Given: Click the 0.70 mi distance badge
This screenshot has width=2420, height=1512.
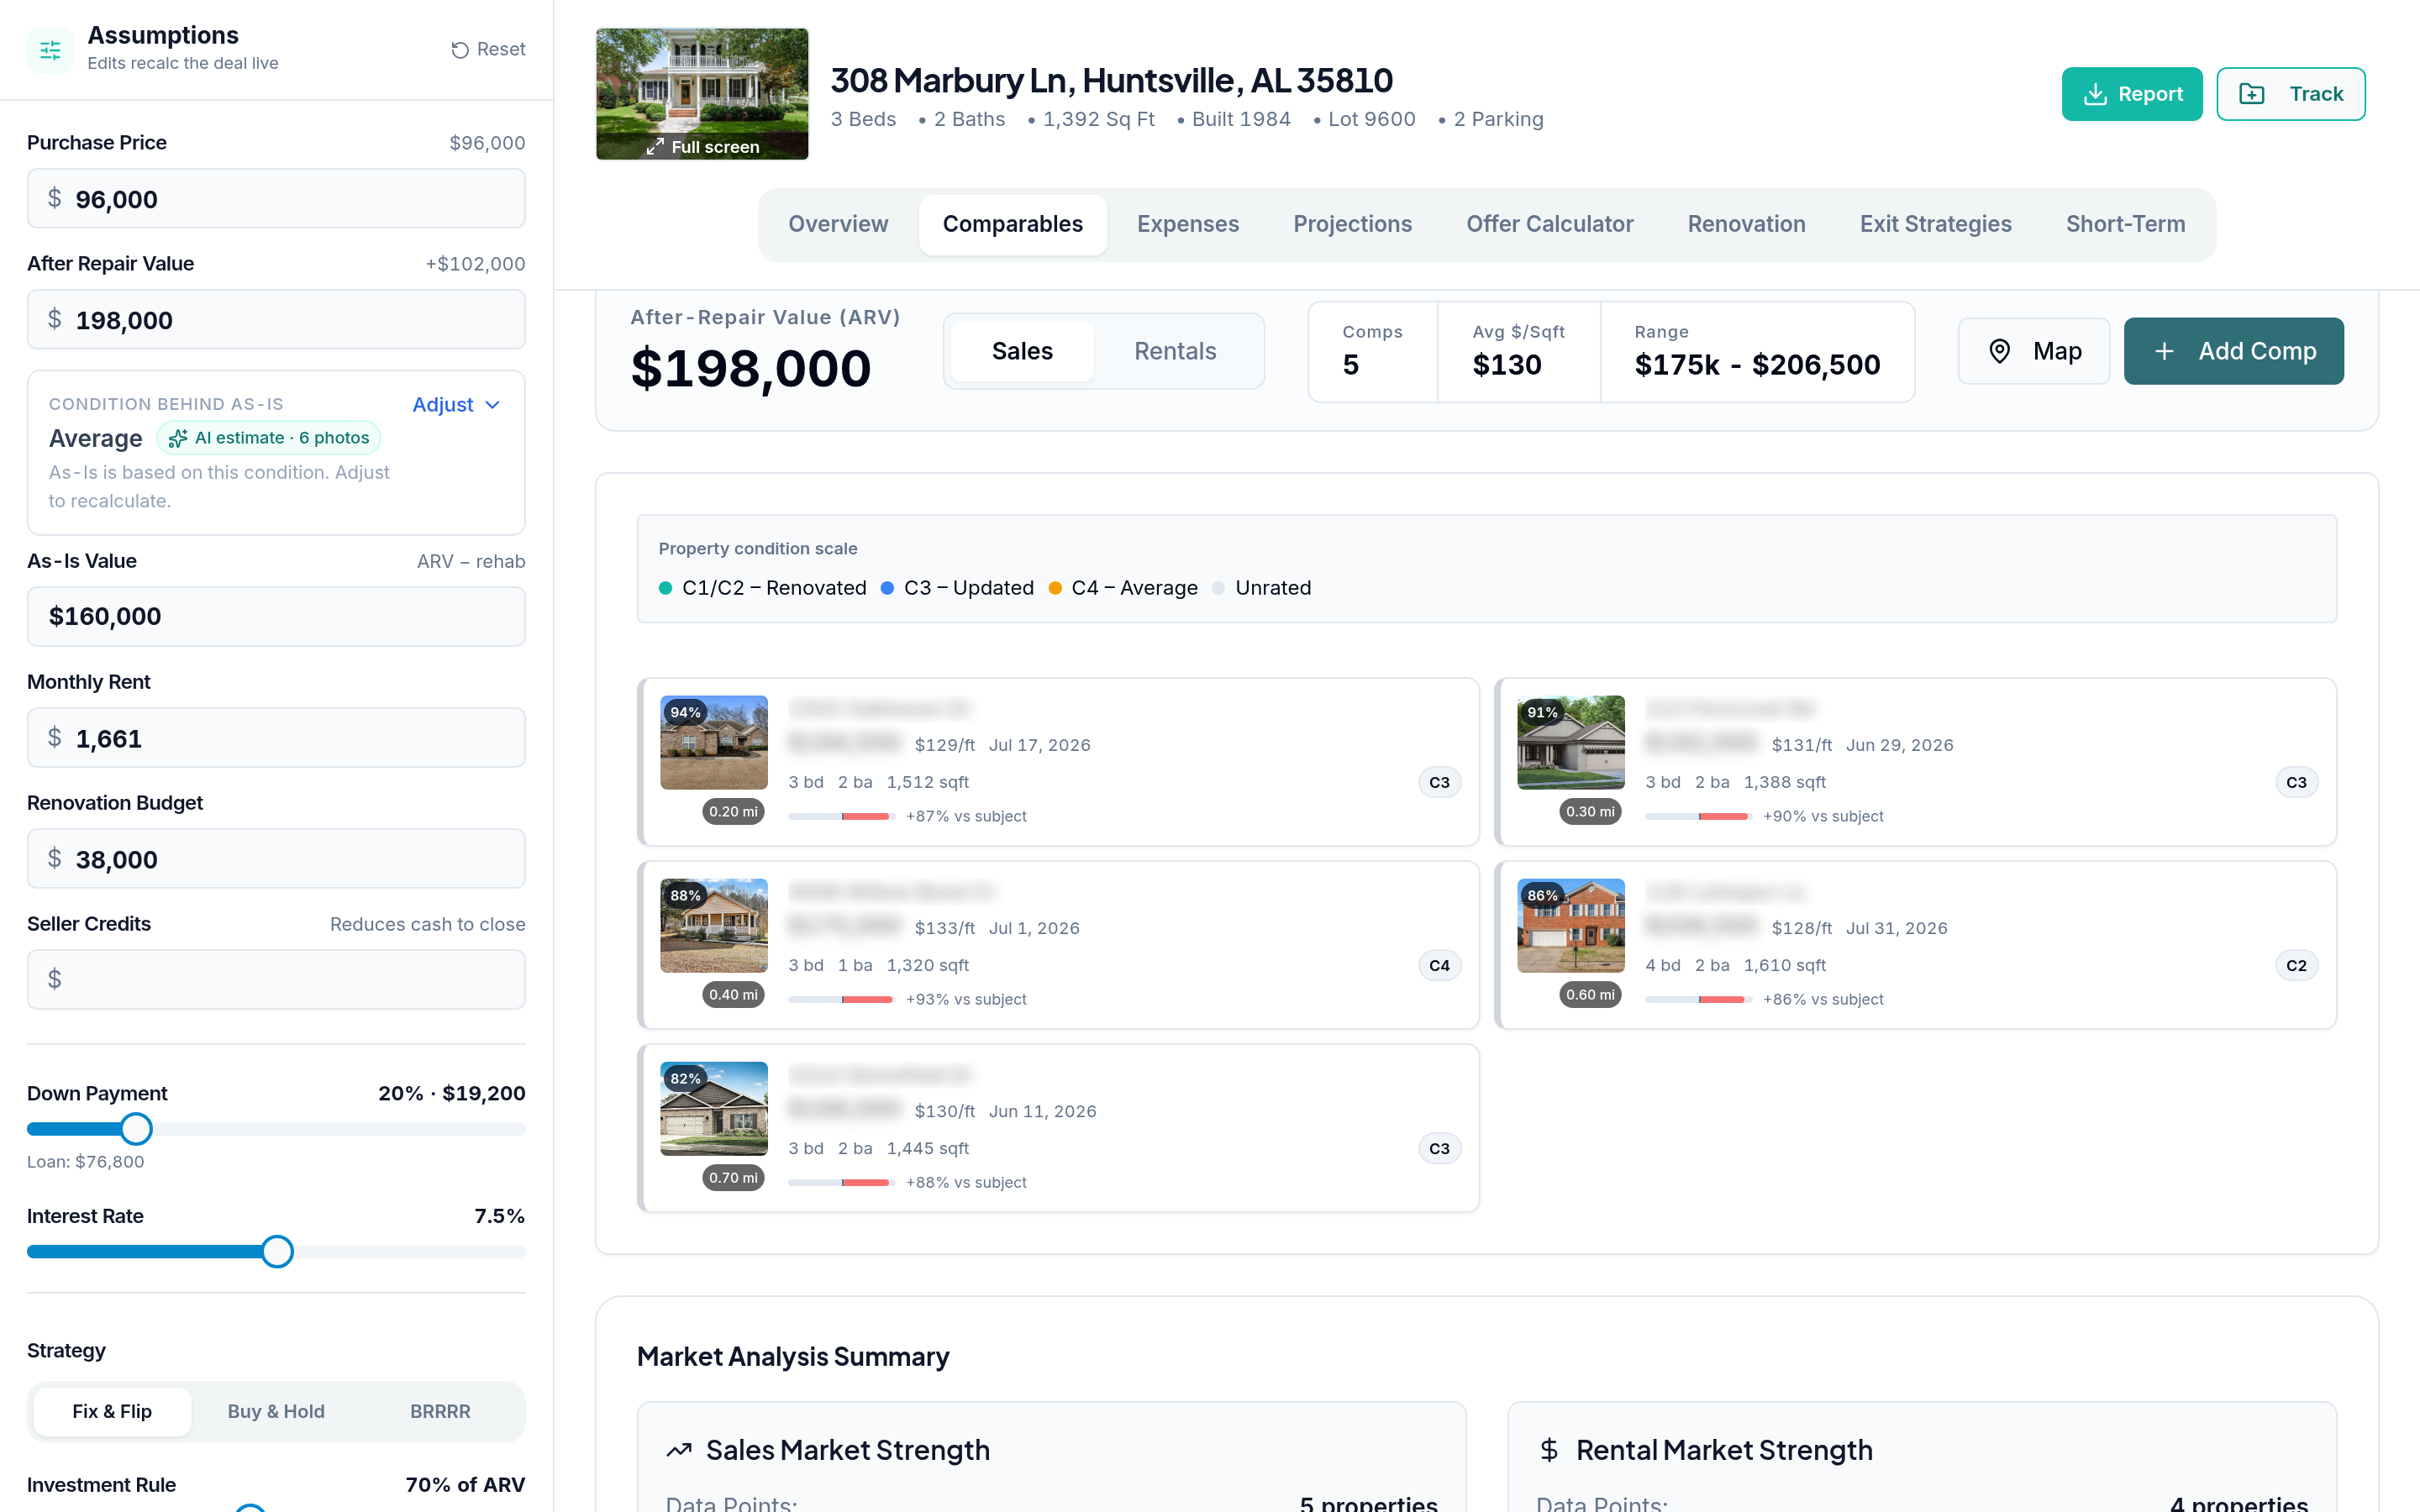Looking at the screenshot, I should (733, 1177).
